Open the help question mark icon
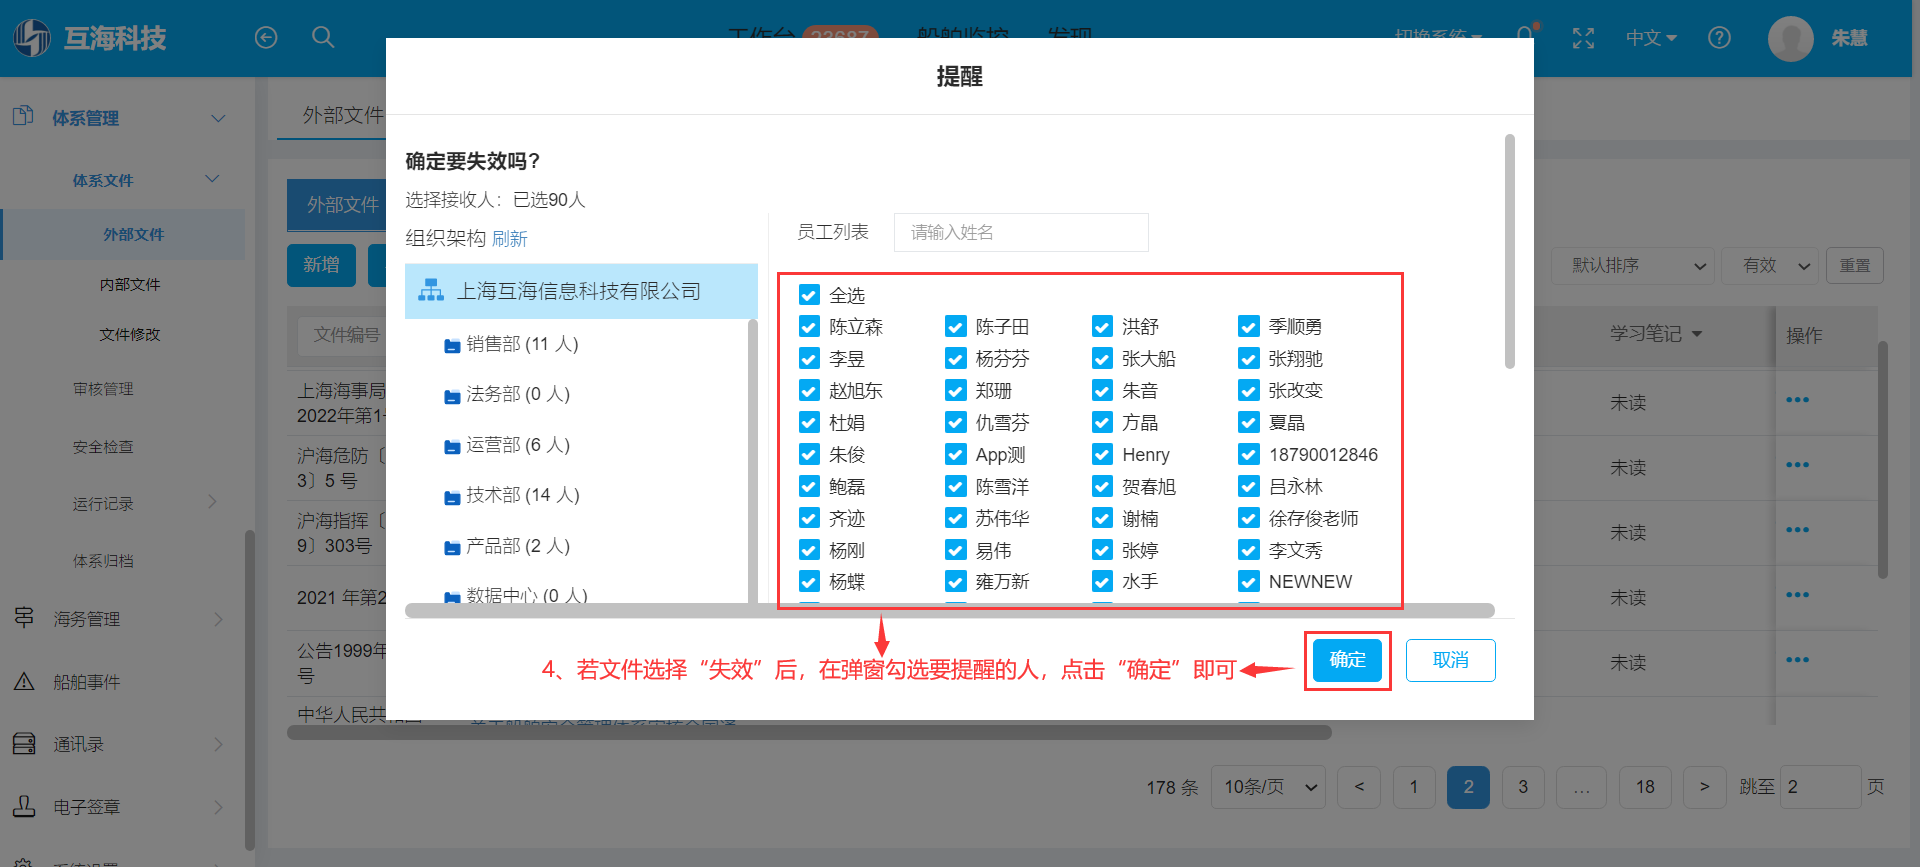1920x867 pixels. (1719, 38)
